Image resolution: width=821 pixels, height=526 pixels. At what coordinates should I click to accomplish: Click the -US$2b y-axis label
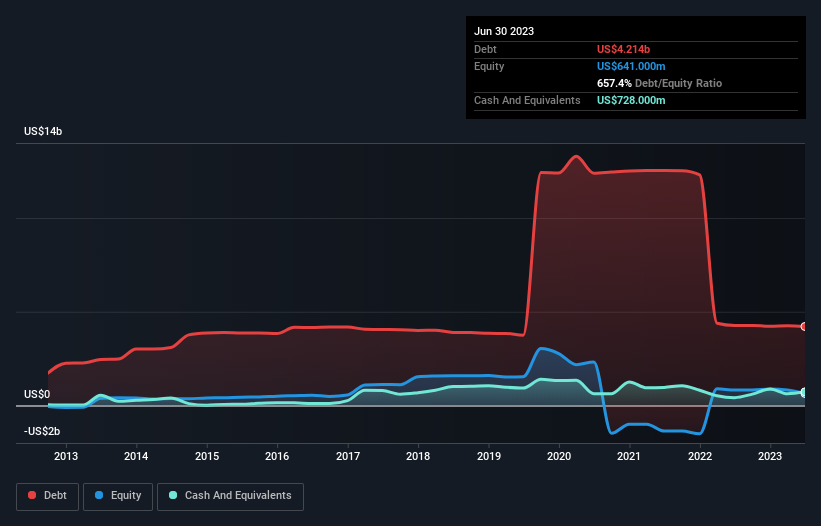tap(42, 431)
